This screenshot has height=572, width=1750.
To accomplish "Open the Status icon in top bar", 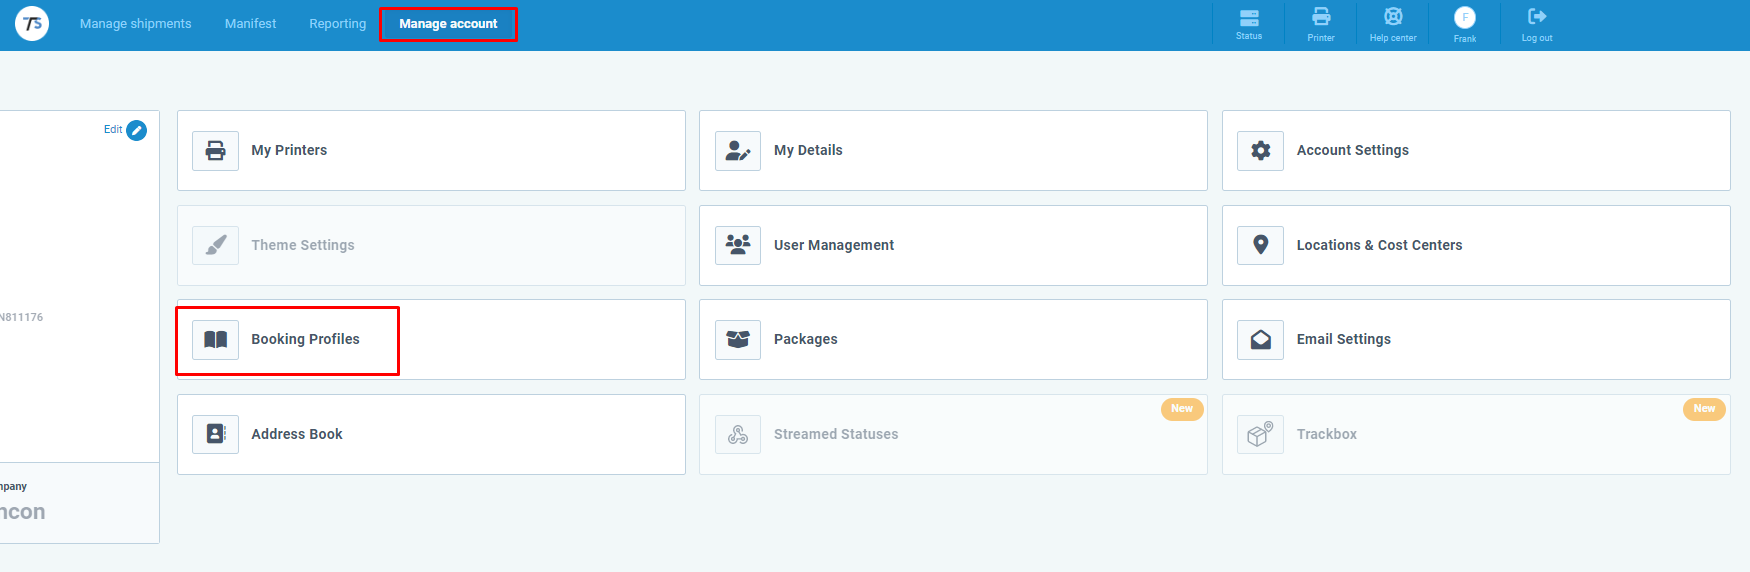I will coord(1249,18).
